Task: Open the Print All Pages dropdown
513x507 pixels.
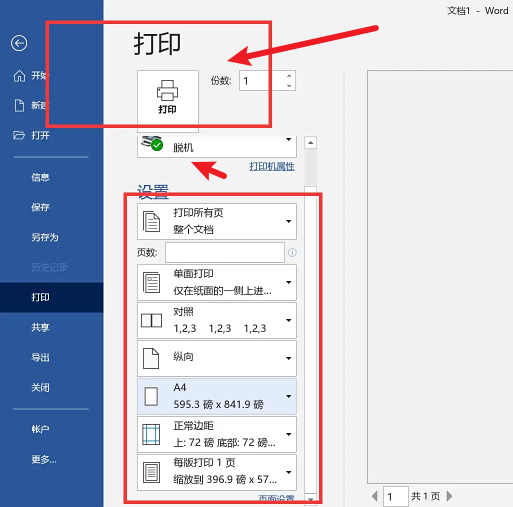Action: (217, 221)
